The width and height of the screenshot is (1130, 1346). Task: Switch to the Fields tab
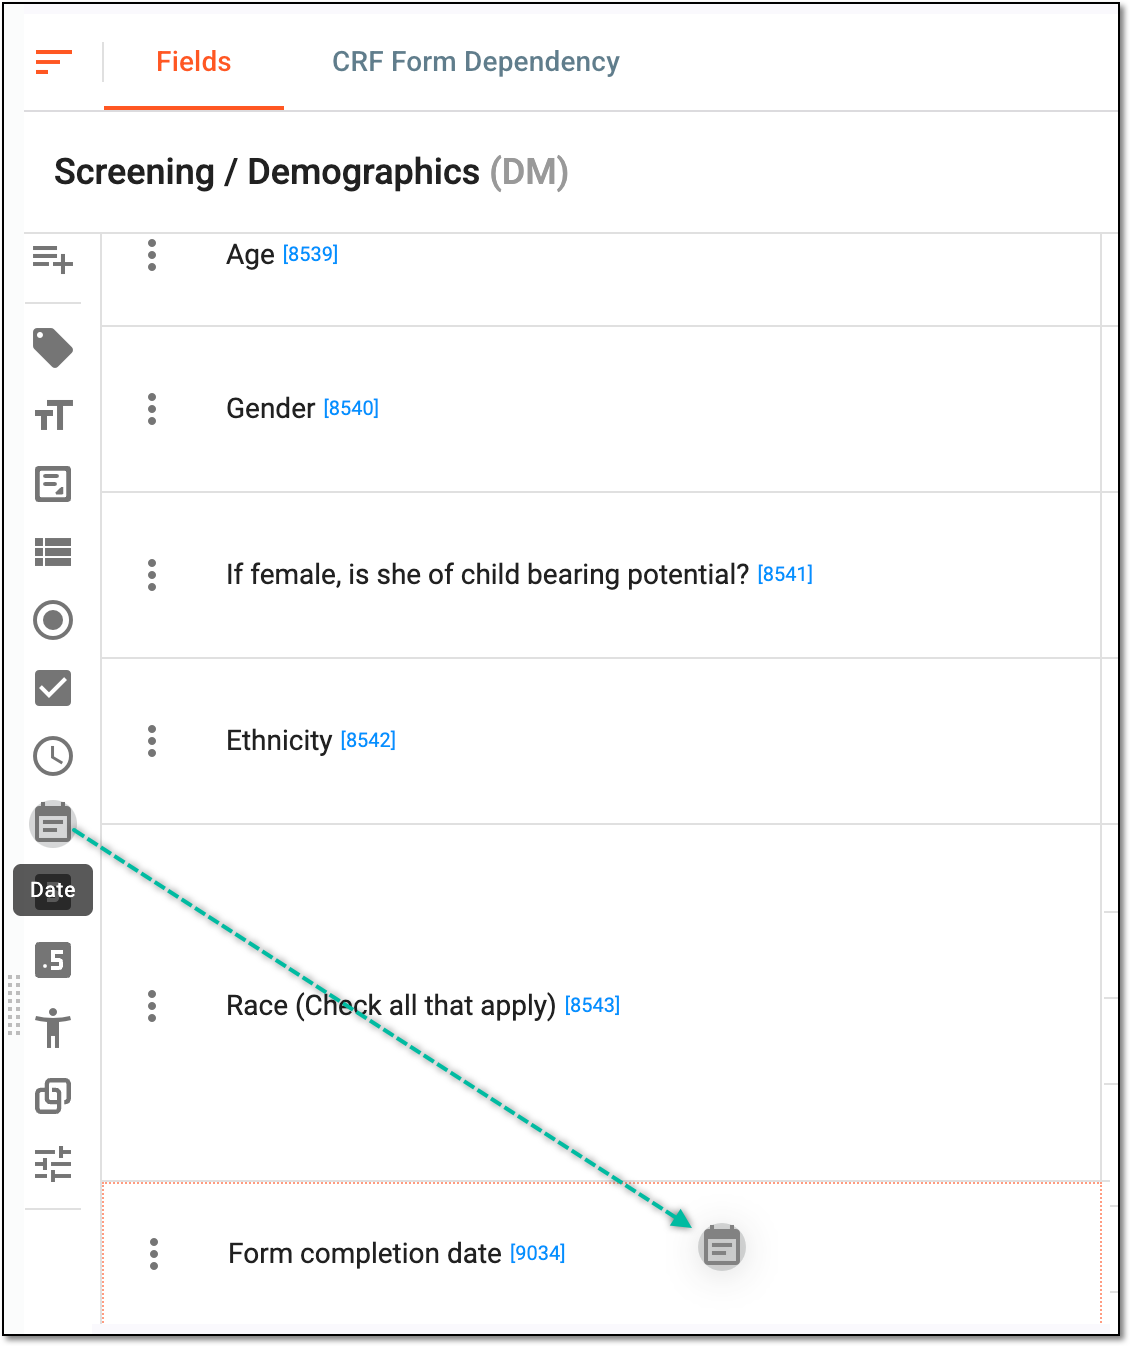[x=194, y=62]
